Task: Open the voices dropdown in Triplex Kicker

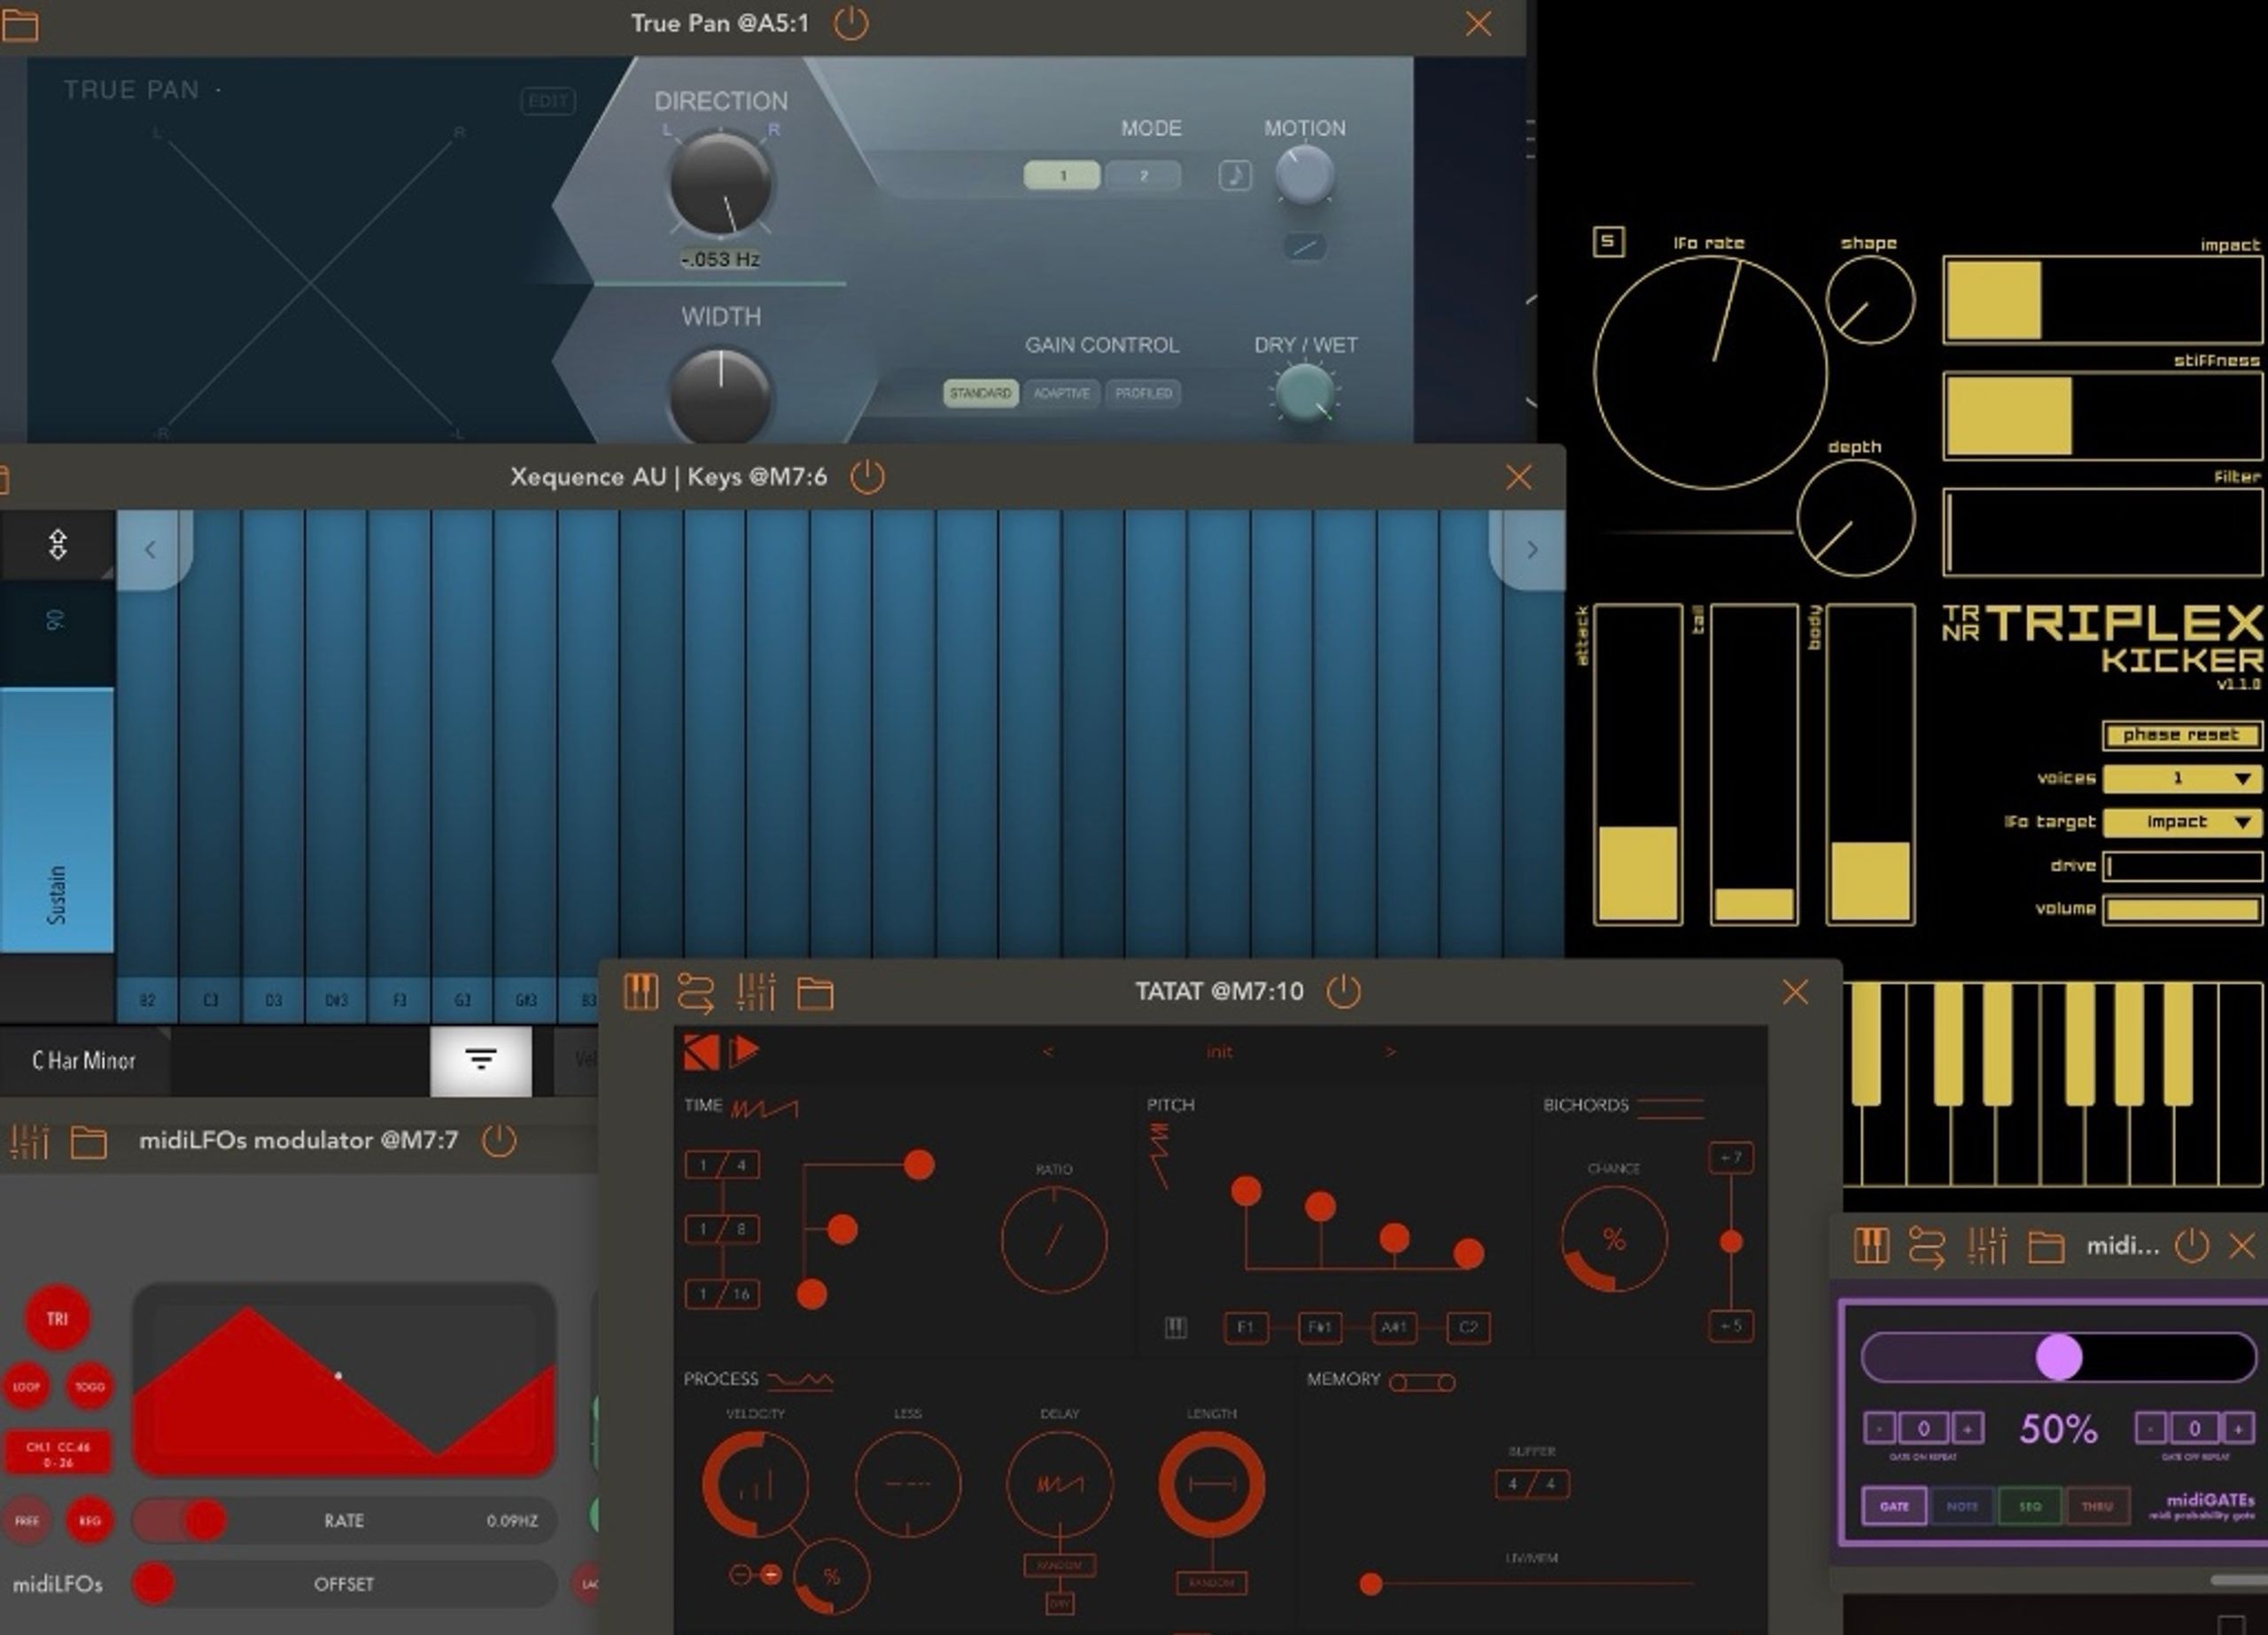Action: [x=2180, y=778]
